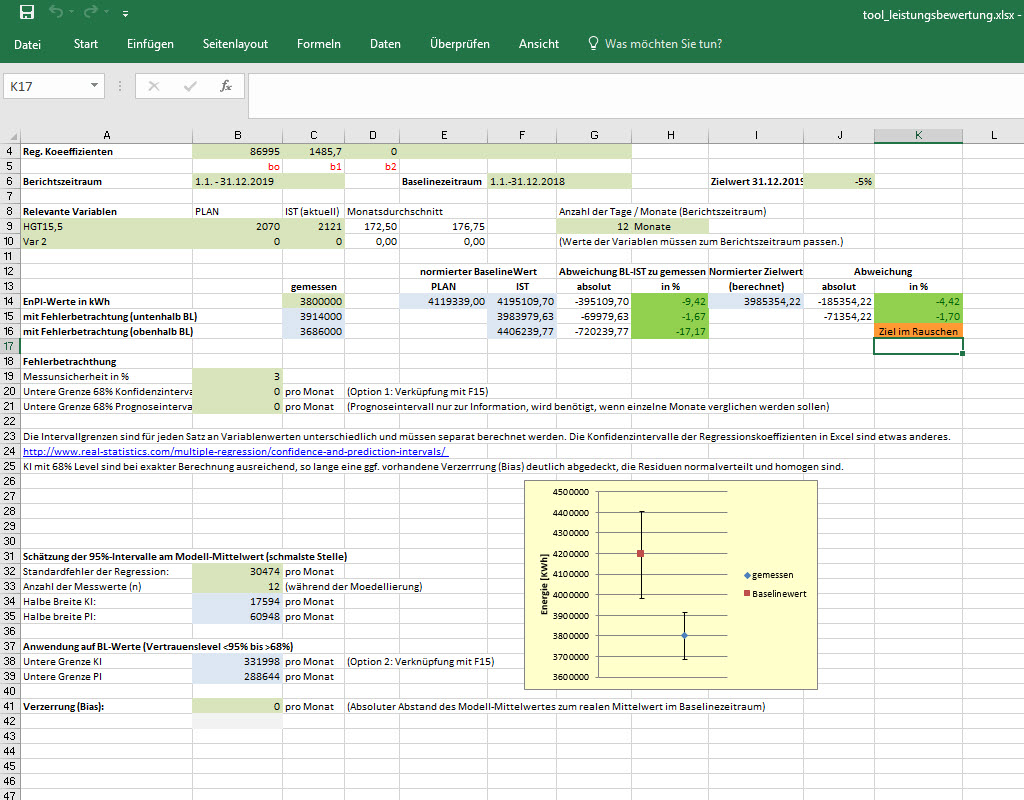Screen dimensions: 1024x800
Task: Open the Customize Quick Access Toolbar dropdown
Action: pyautogui.click(x=125, y=14)
